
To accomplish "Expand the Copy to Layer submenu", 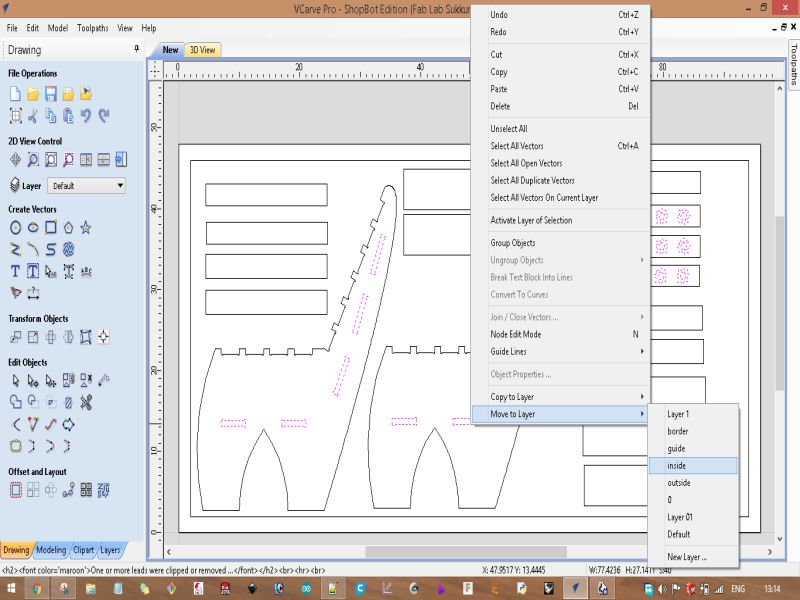I will tap(561, 397).
